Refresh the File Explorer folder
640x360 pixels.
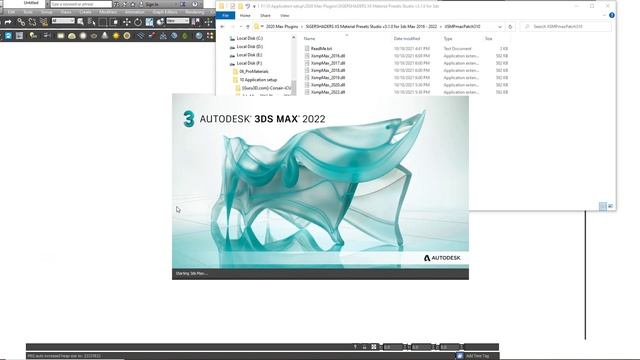click(x=510, y=27)
